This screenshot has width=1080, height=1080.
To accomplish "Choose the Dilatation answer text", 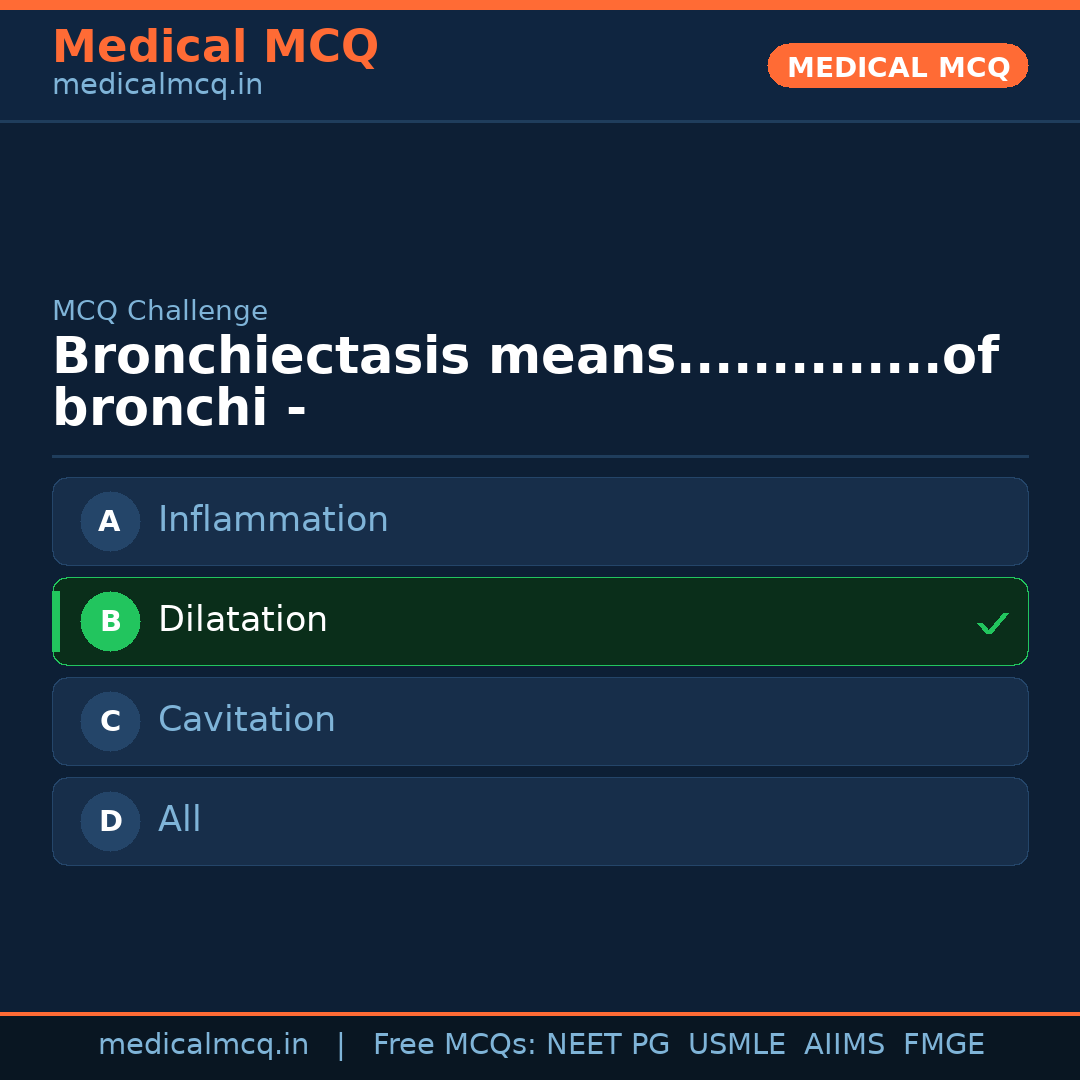I will click(x=243, y=620).
